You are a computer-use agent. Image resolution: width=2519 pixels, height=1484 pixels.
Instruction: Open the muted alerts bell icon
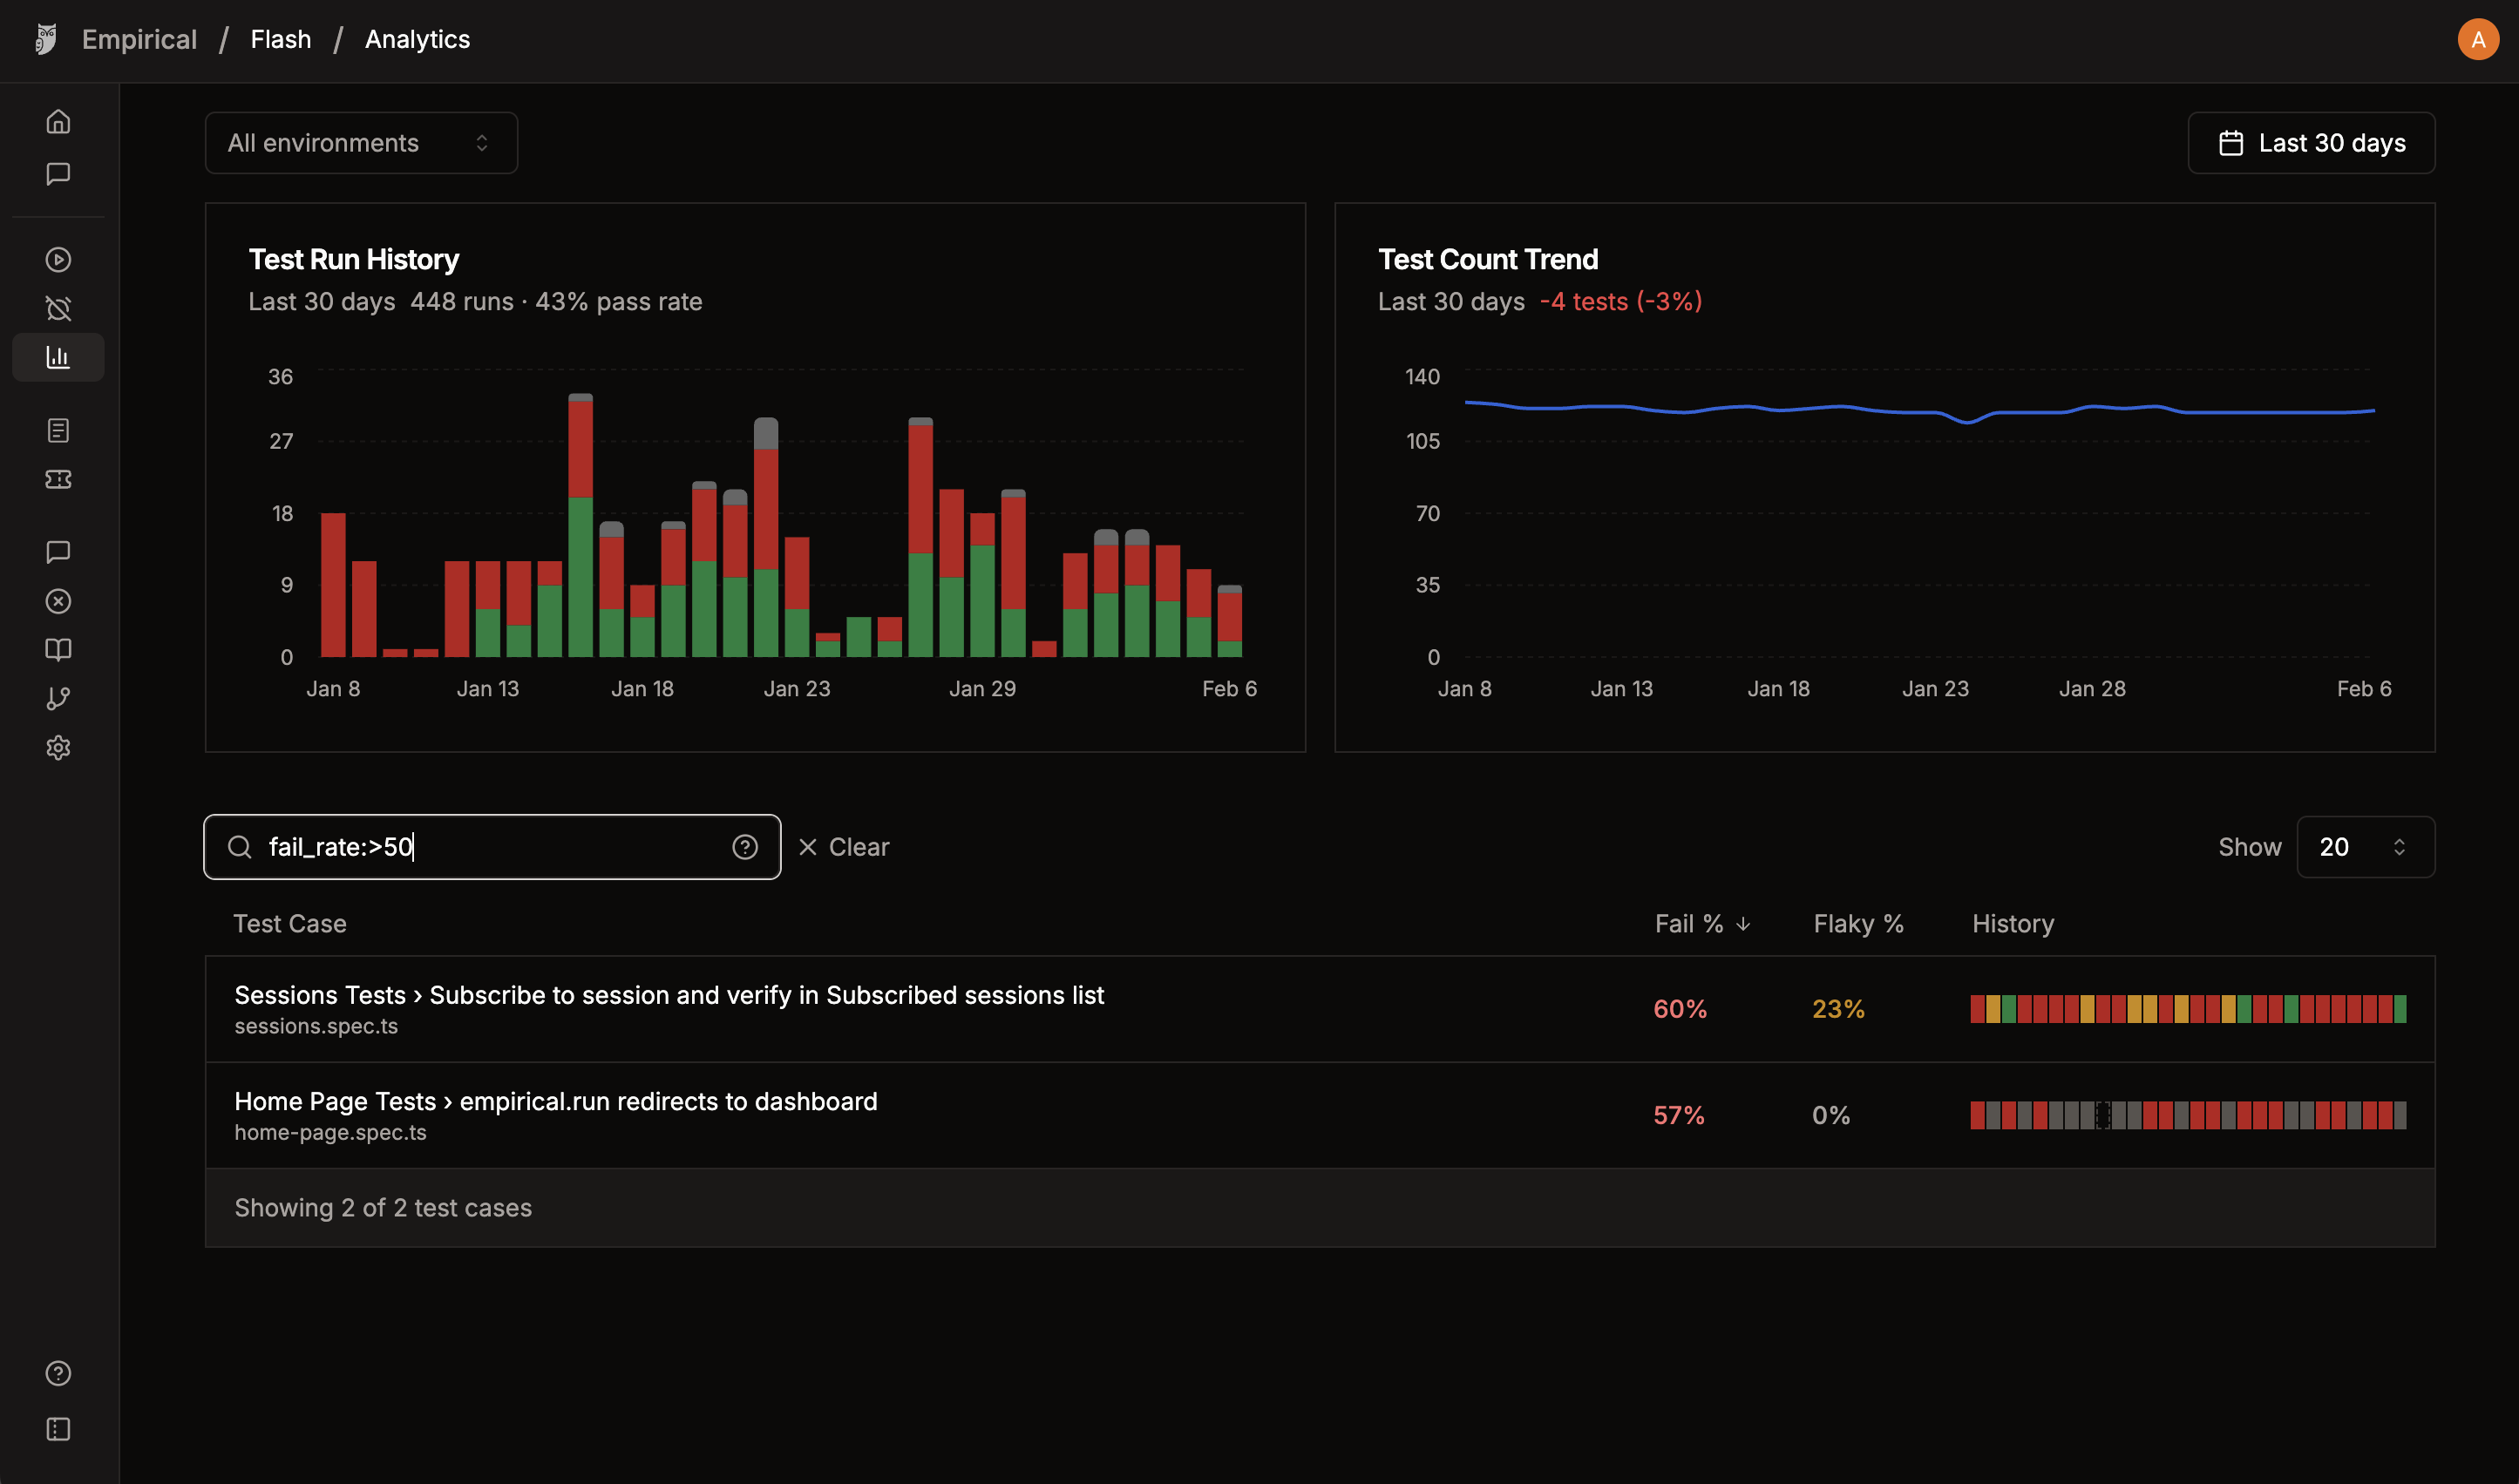point(57,308)
